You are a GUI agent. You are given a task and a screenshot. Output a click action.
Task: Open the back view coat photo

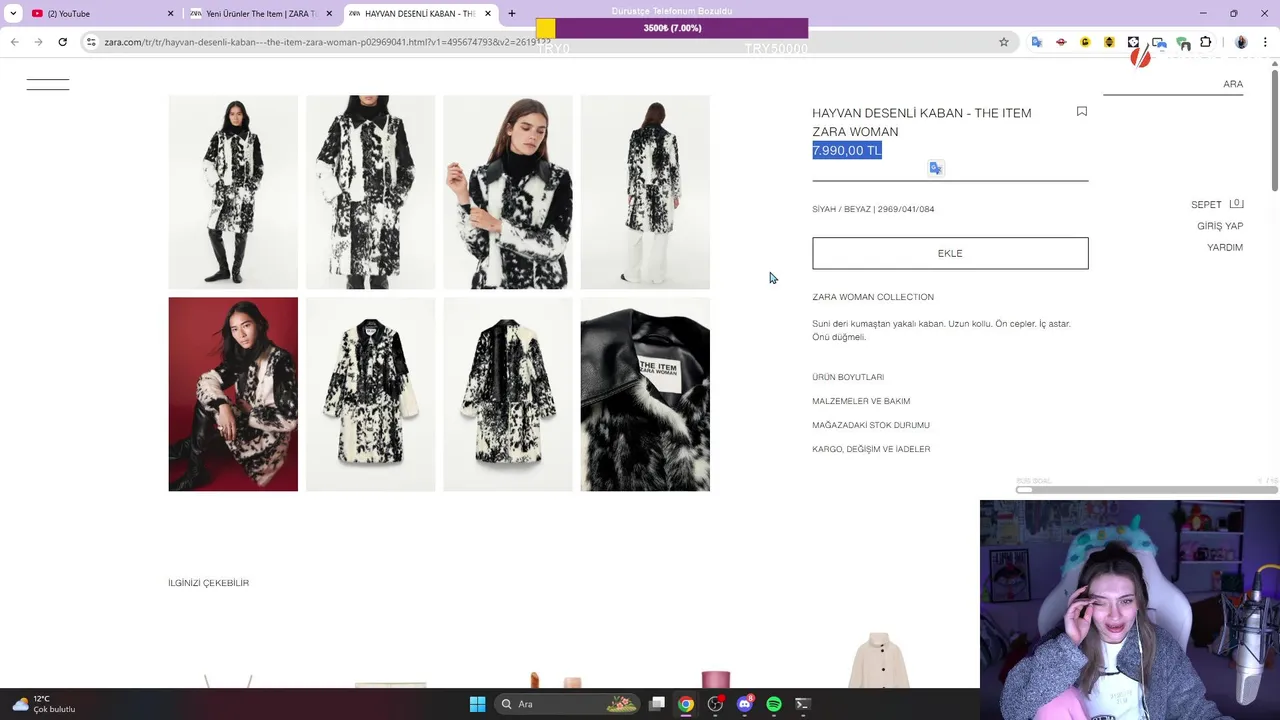pos(645,192)
